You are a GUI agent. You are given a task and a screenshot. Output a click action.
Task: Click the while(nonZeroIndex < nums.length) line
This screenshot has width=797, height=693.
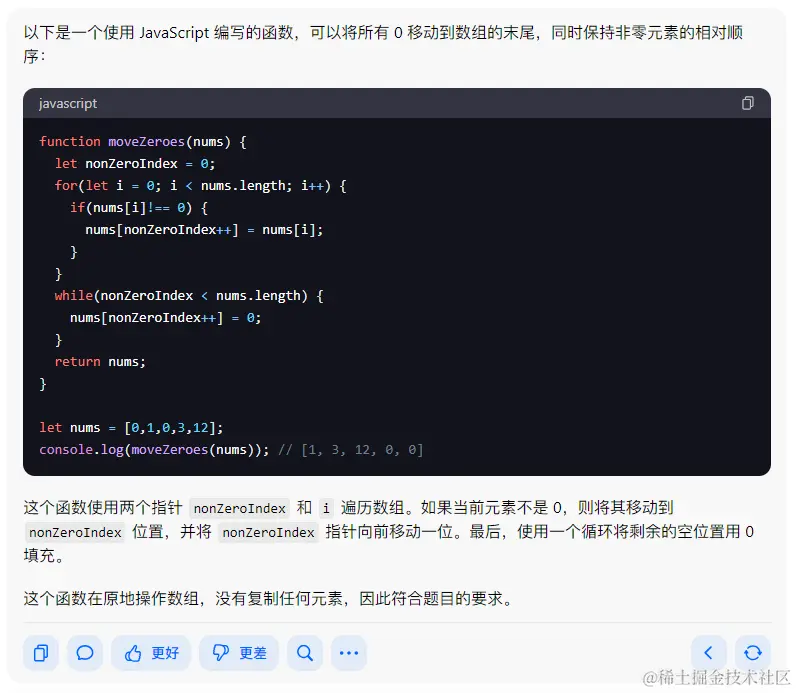click(189, 295)
